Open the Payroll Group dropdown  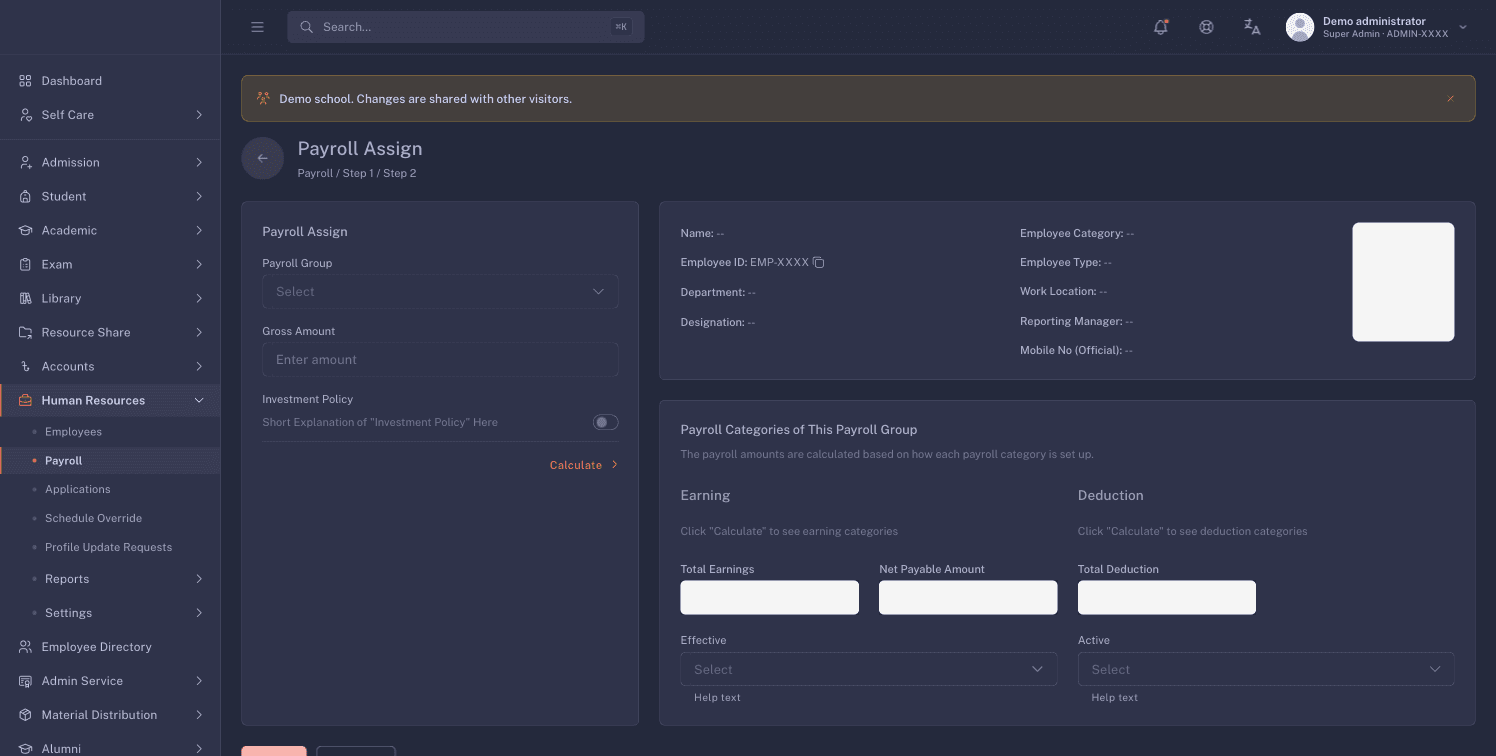point(440,292)
